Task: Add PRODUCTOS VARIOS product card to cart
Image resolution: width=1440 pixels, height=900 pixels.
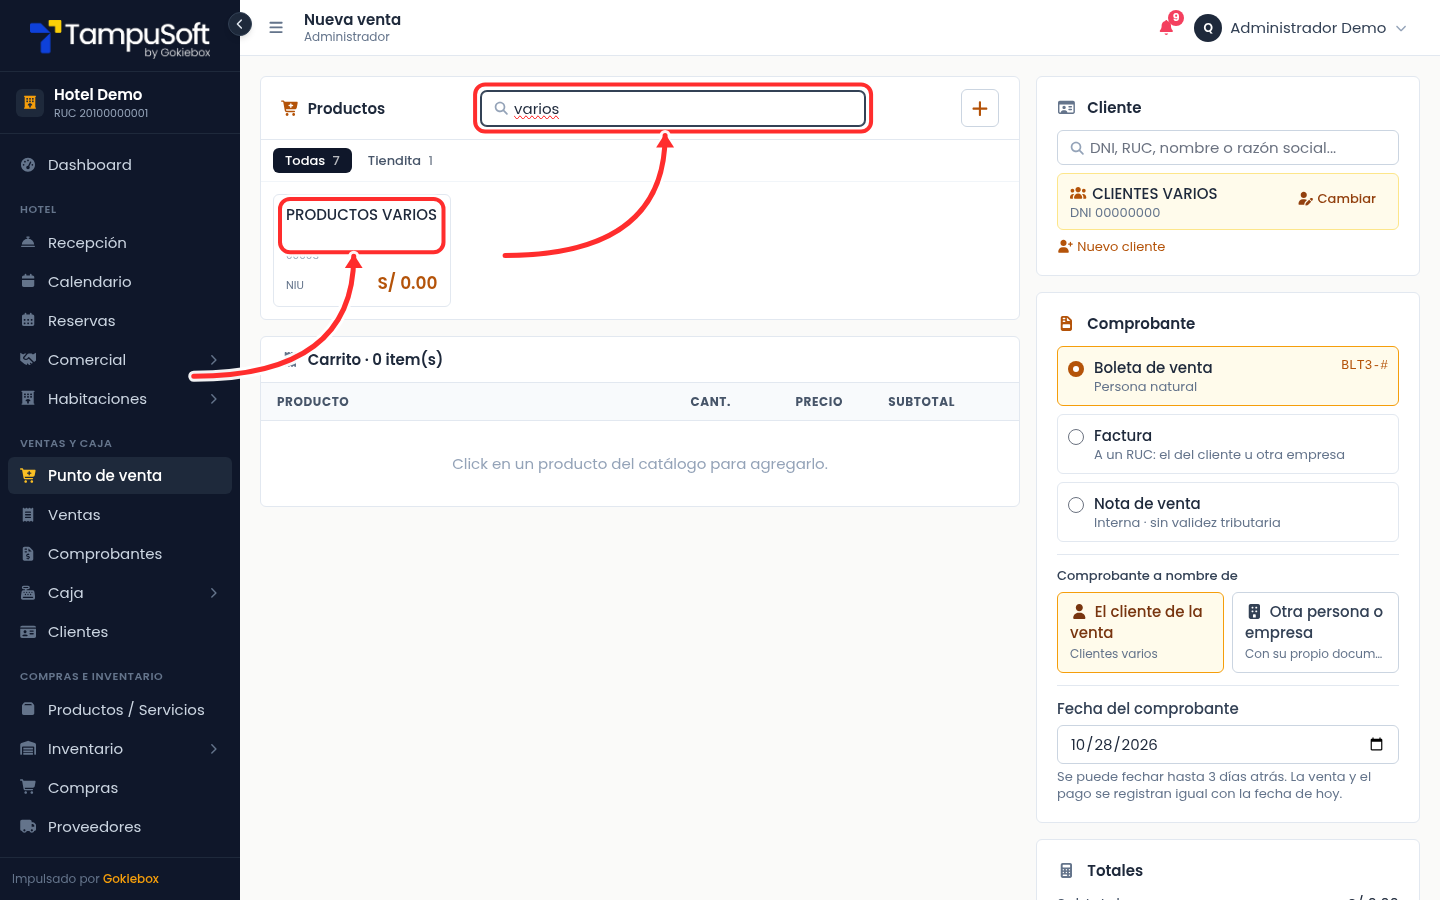Action: (362, 250)
